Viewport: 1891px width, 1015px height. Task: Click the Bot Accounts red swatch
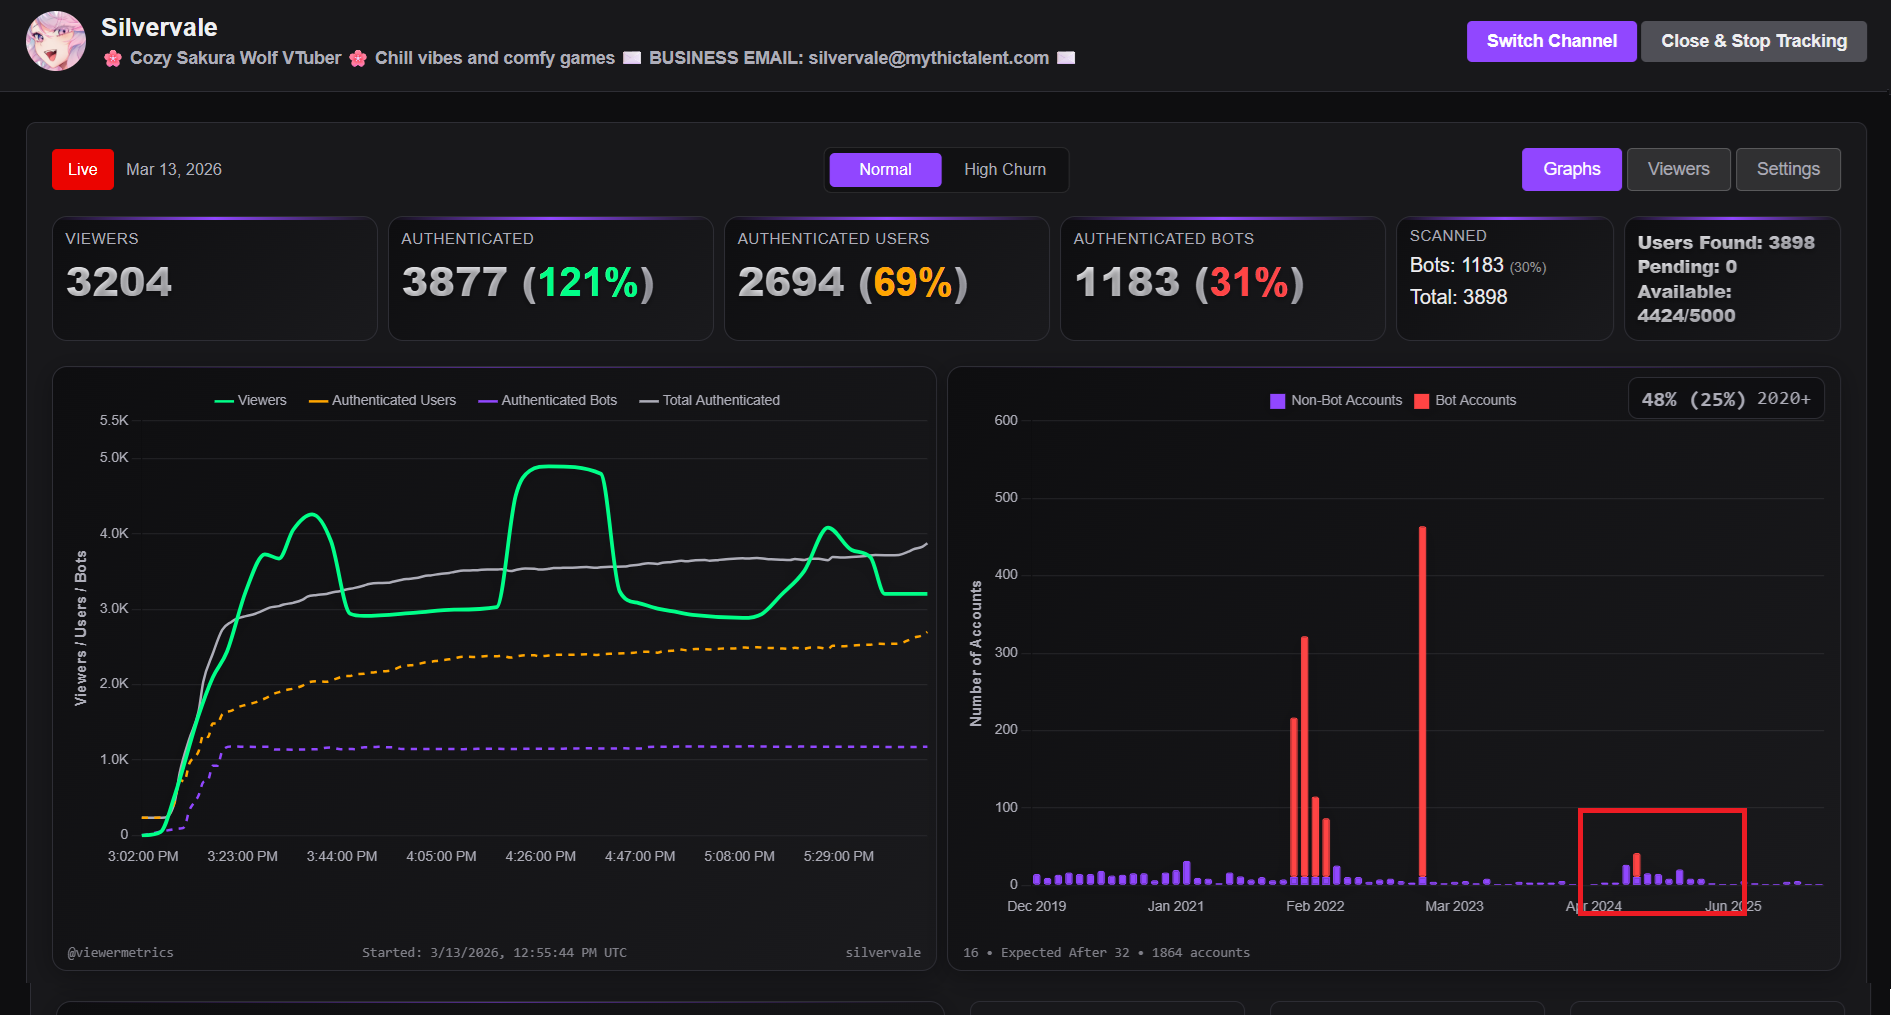[x=1421, y=401]
